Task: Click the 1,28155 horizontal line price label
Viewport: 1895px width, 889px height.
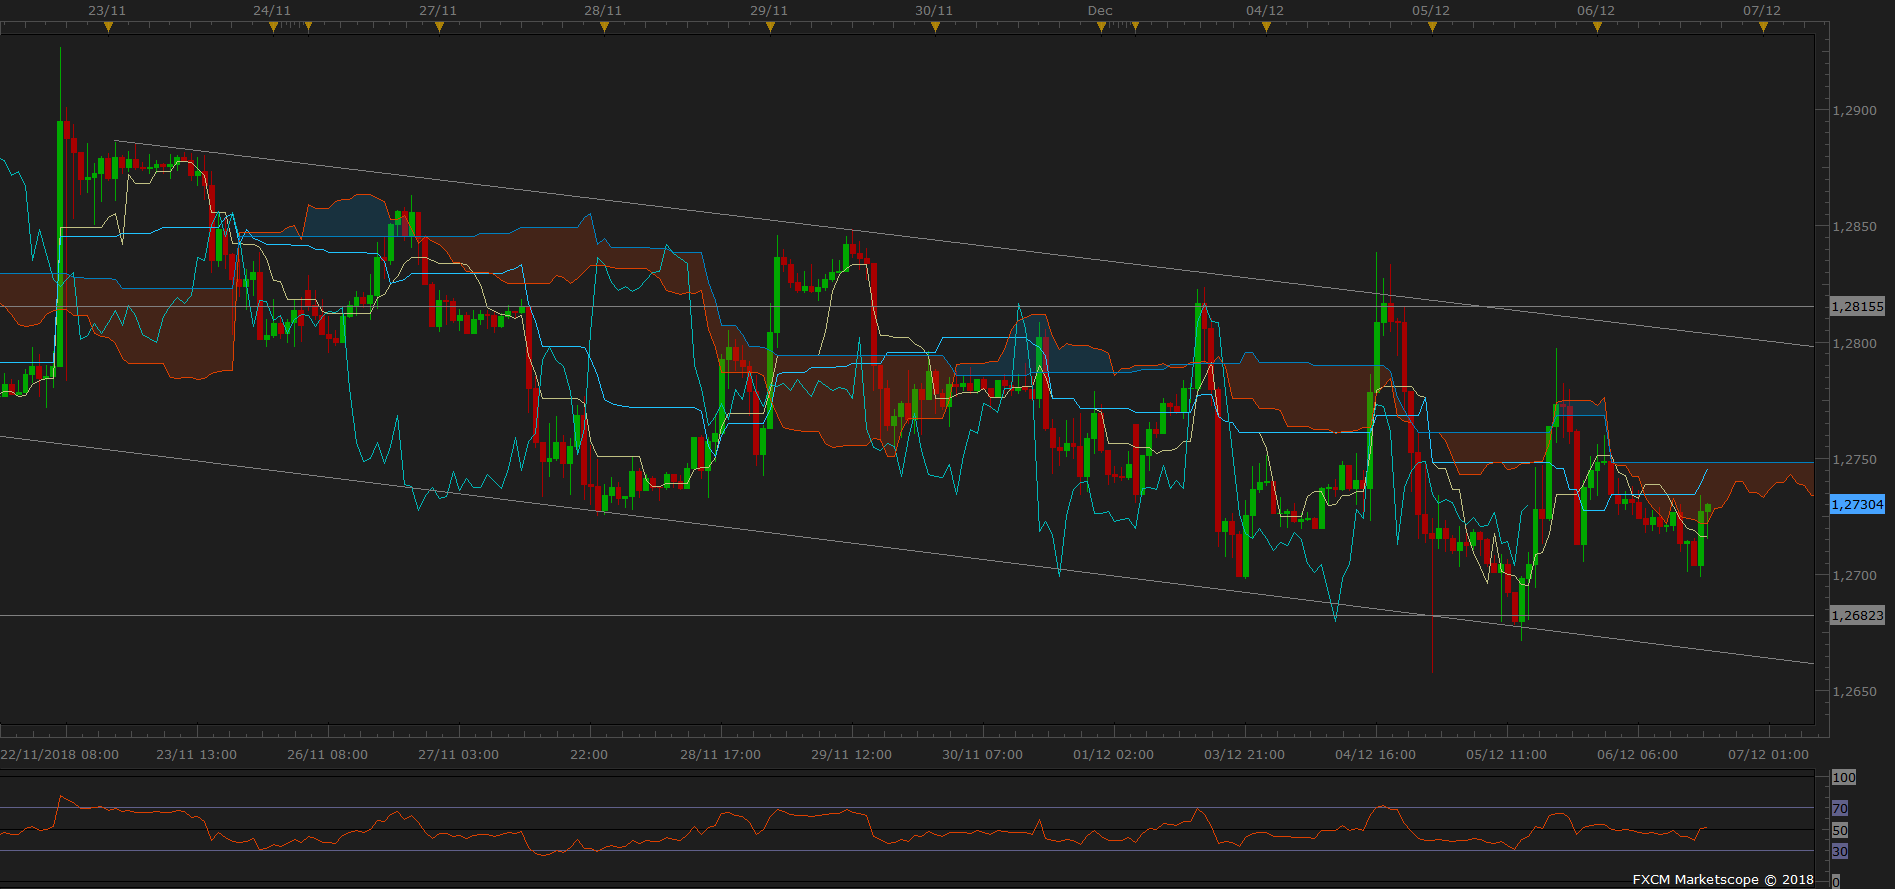Action: tap(1857, 307)
